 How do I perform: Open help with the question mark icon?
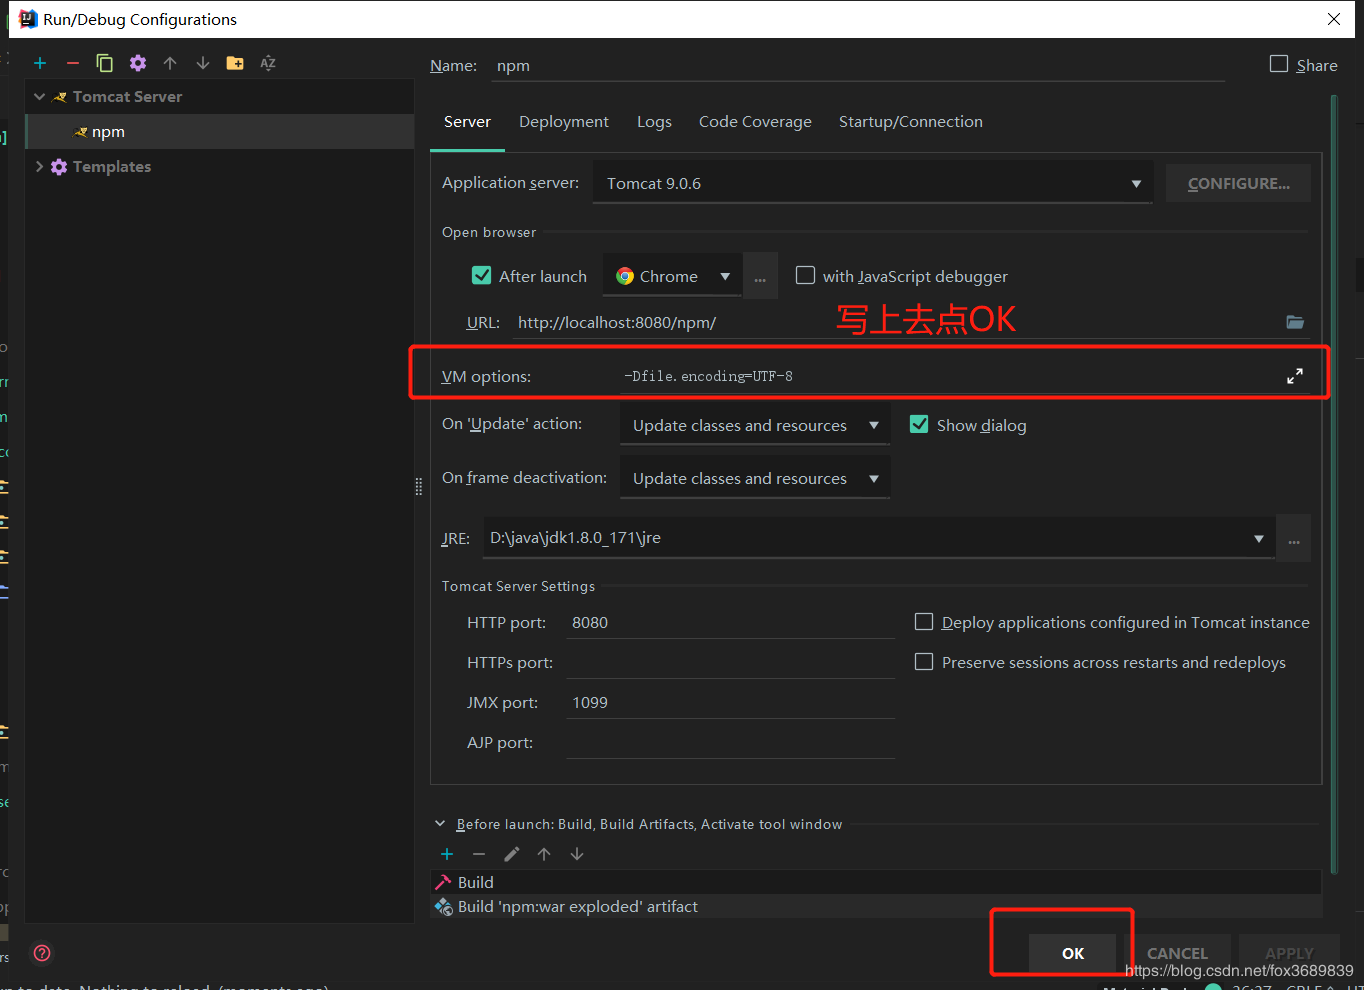pos(42,953)
